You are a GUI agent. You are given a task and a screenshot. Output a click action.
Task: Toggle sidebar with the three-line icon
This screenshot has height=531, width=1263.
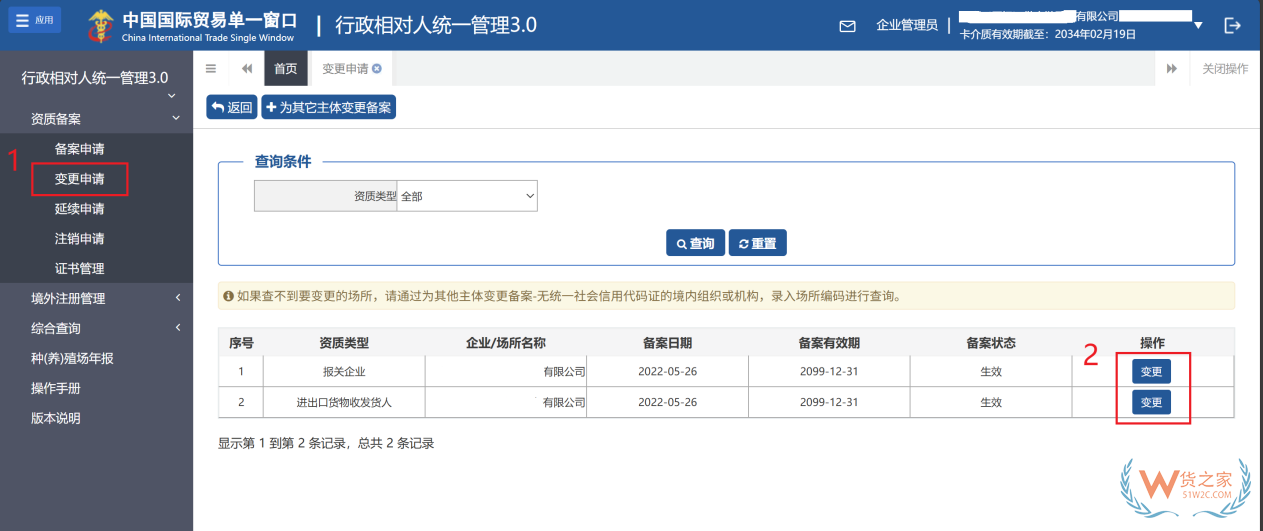pos(211,68)
